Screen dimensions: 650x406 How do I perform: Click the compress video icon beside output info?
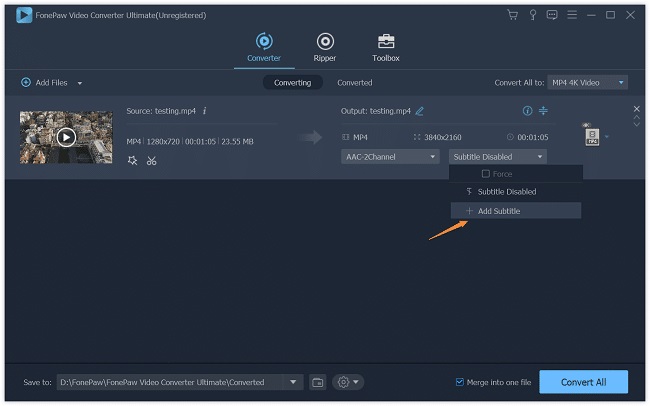click(x=543, y=111)
